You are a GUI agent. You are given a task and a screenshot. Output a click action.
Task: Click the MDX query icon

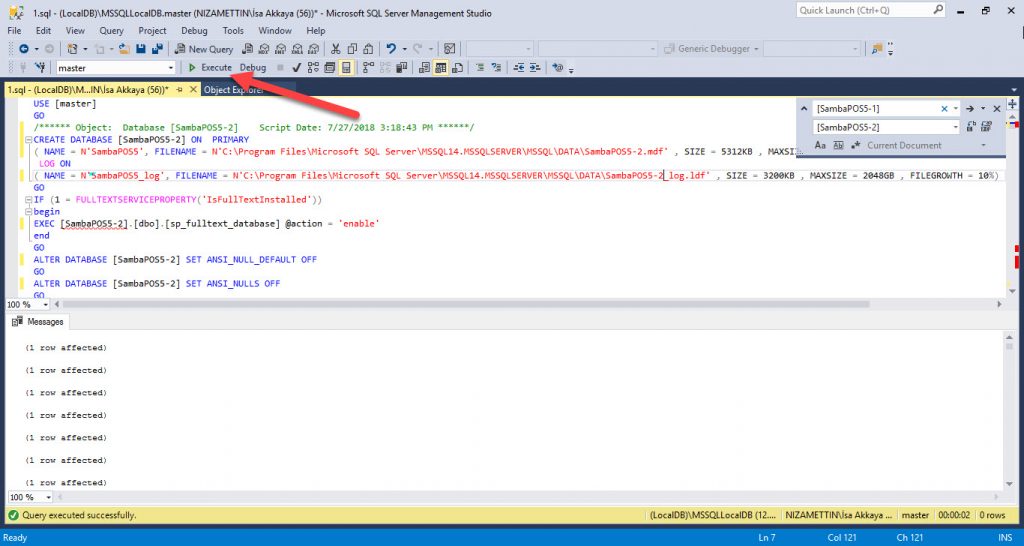[x=264, y=49]
